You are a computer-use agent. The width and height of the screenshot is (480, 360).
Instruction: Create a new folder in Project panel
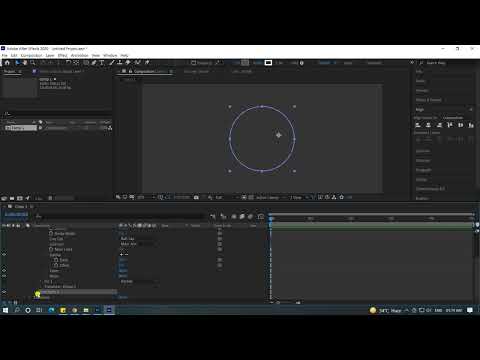[x=12, y=198]
